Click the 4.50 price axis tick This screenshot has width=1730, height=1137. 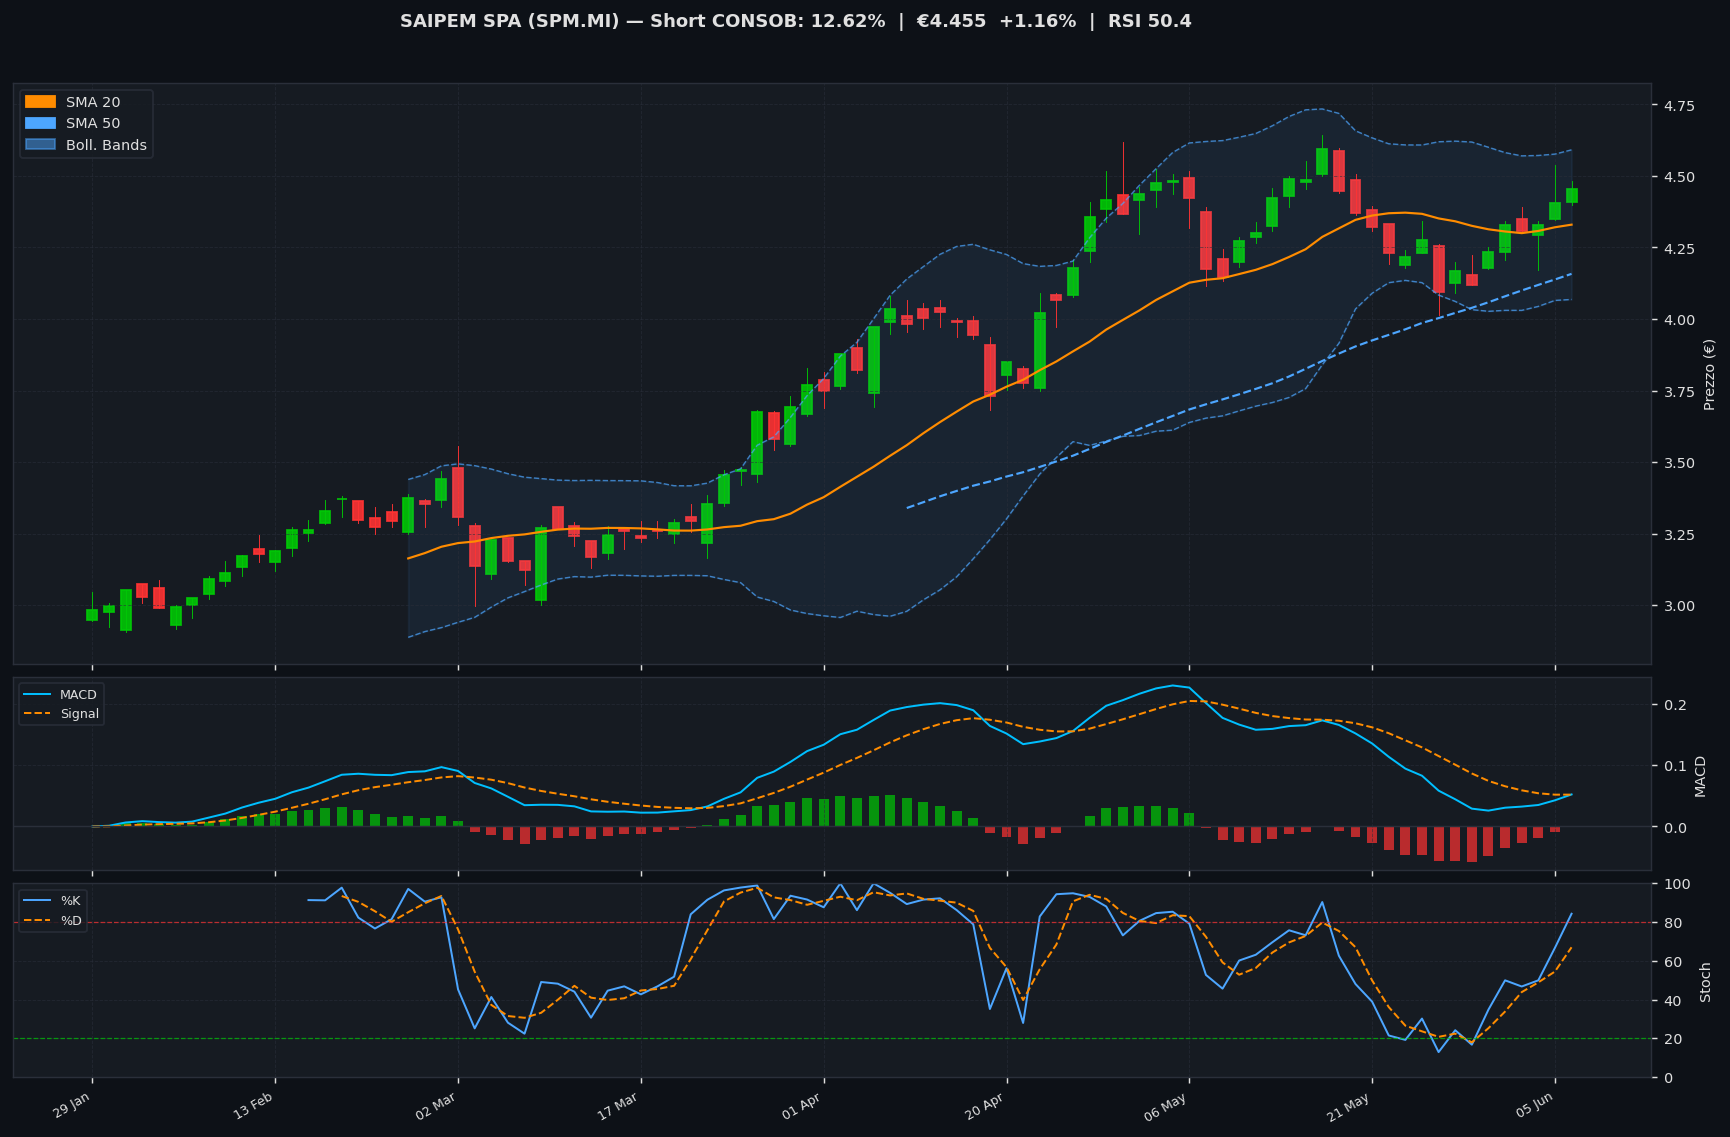pos(1677,177)
